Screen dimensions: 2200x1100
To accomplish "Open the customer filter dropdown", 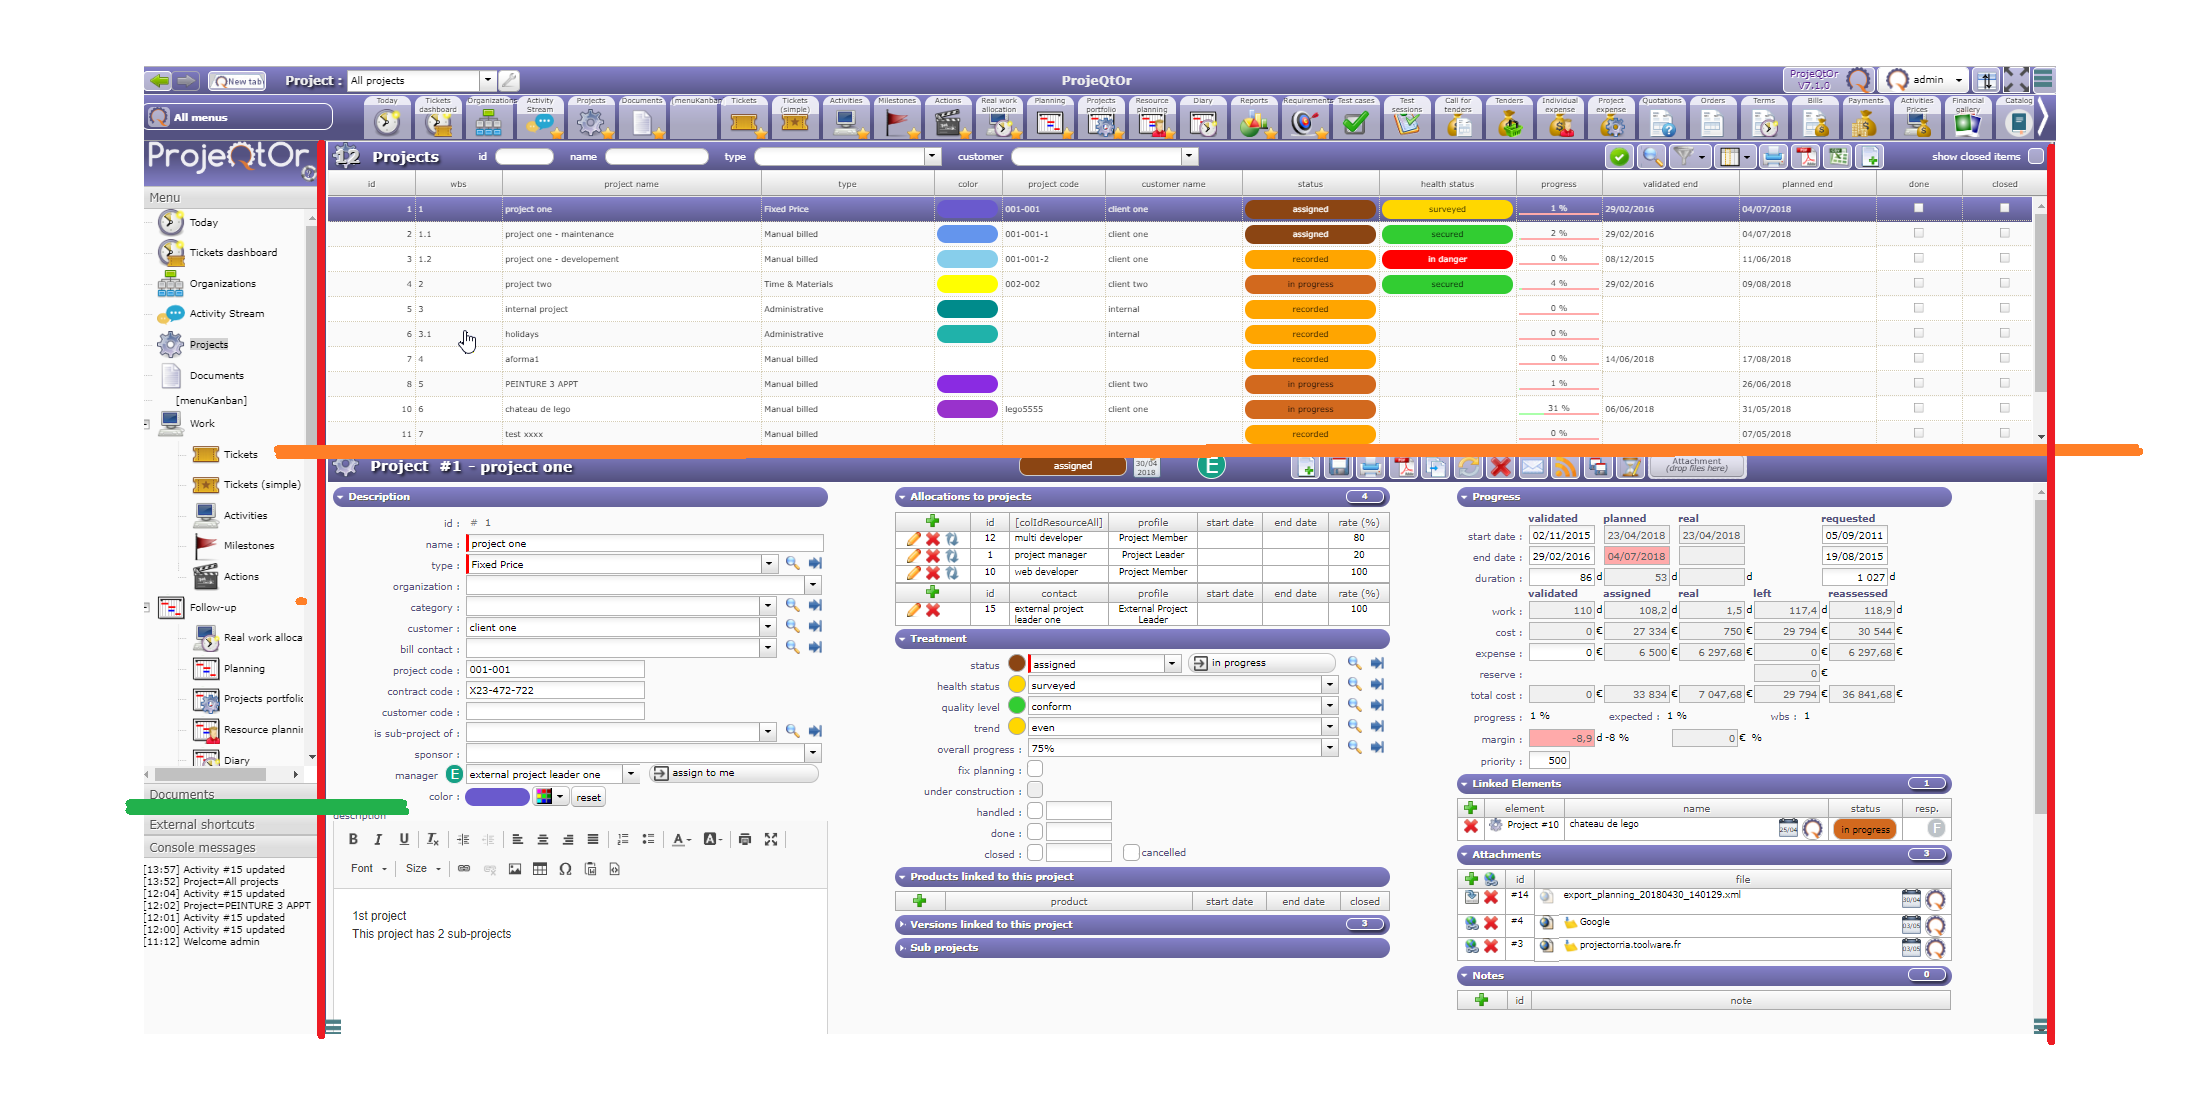I will click(1189, 156).
